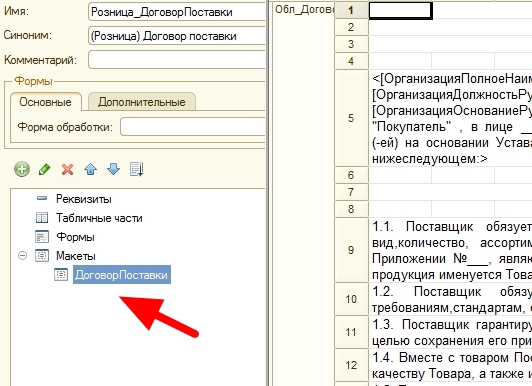Click cell starting '1.2. Поставщик обязу'
The image size is (532, 386).
click(x=450, y=299)
